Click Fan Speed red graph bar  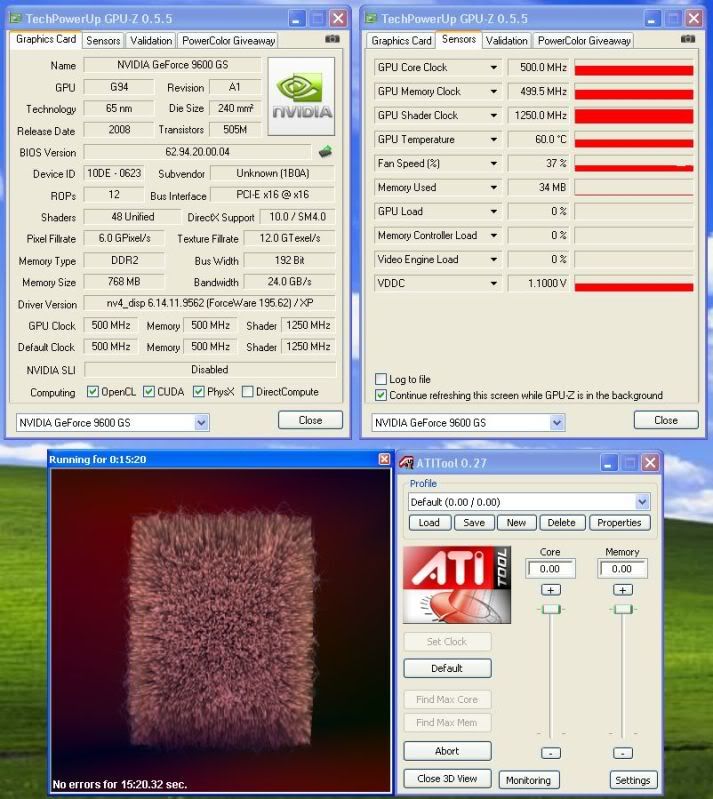coord(634,168)
